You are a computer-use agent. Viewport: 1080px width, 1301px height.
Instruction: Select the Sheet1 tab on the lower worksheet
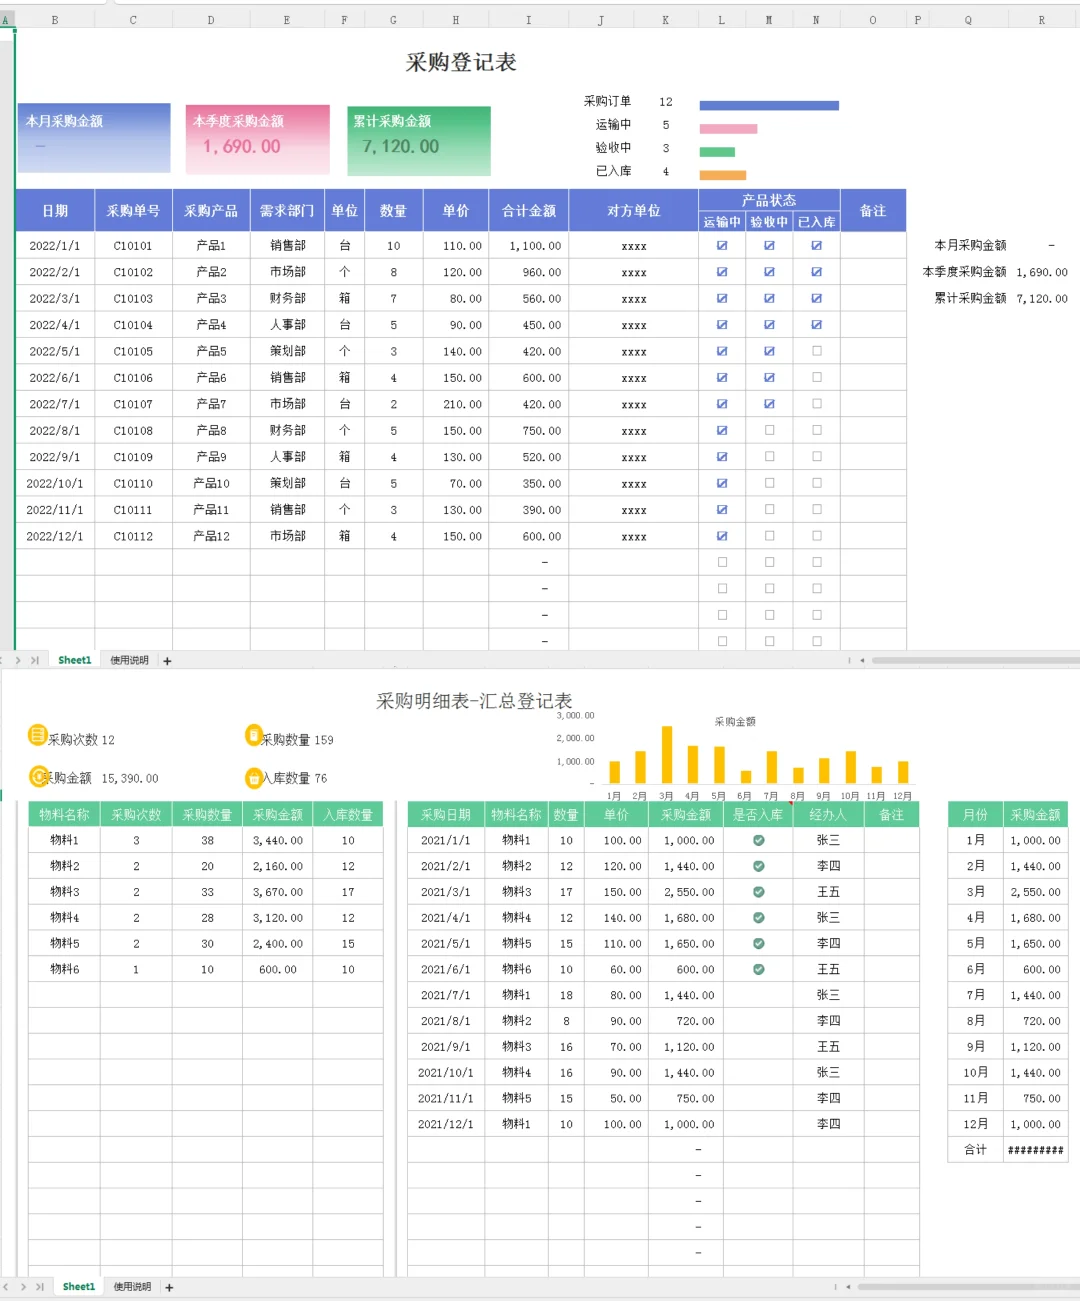point(77,1287)
